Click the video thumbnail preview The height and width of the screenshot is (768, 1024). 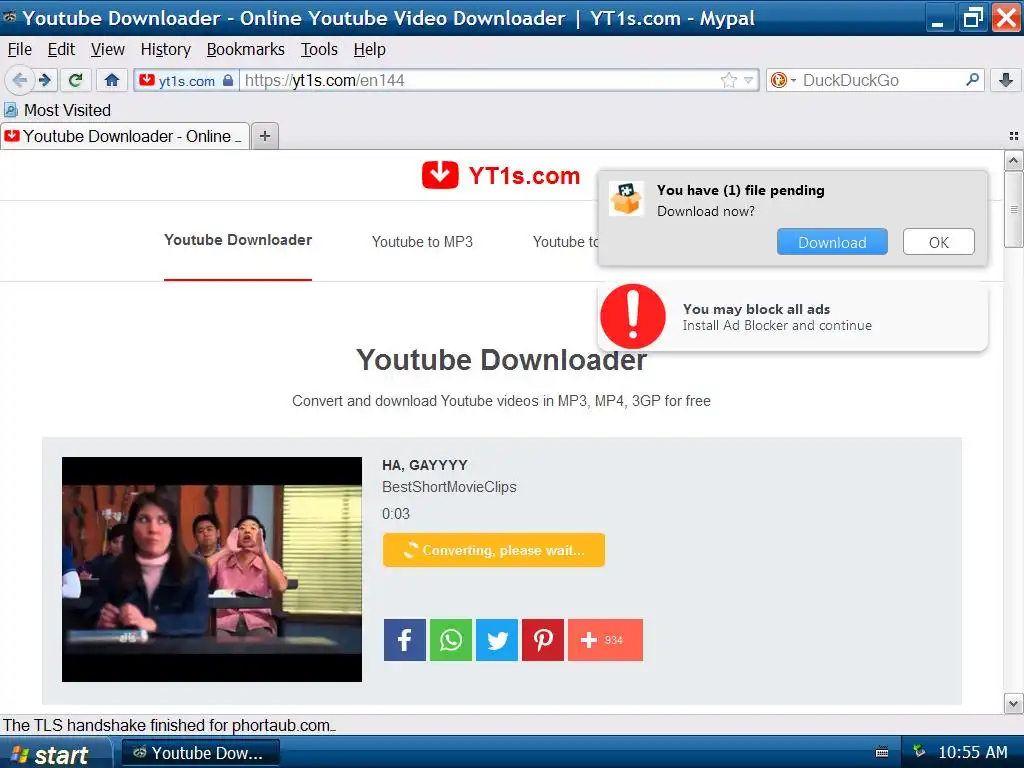click(212, 569)
